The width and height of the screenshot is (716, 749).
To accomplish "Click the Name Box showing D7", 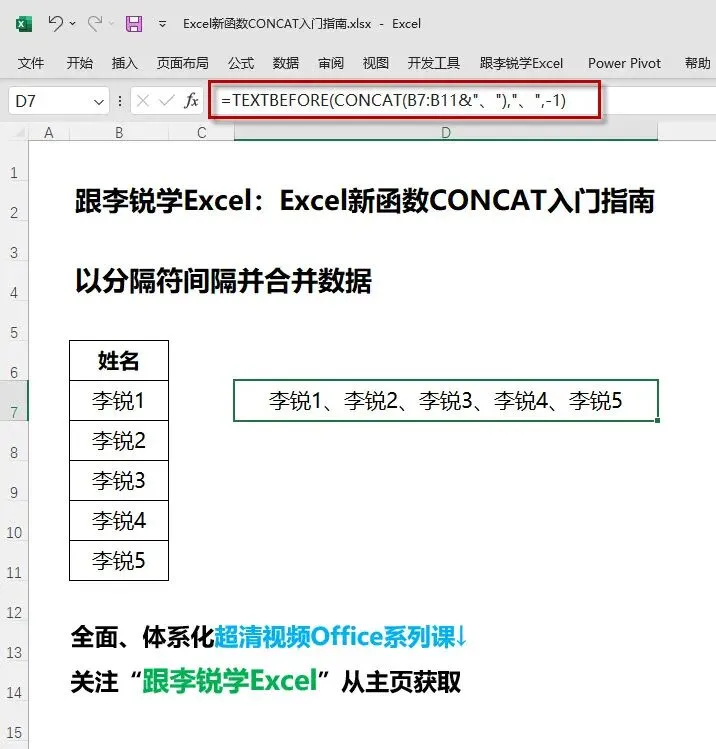I will (50, 101).
